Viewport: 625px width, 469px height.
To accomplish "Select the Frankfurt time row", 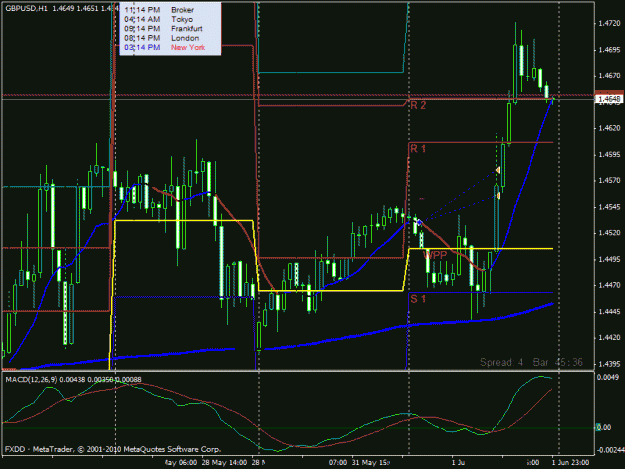I will (x=170, y=29).
